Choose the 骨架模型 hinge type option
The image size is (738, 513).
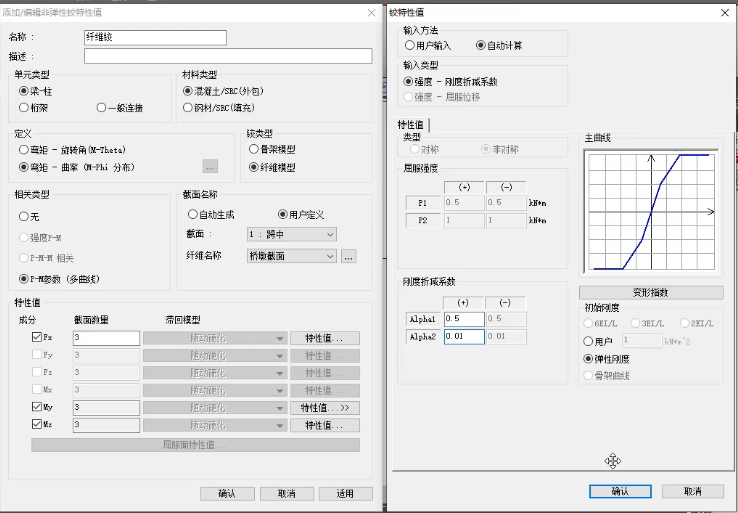point(253,149)
